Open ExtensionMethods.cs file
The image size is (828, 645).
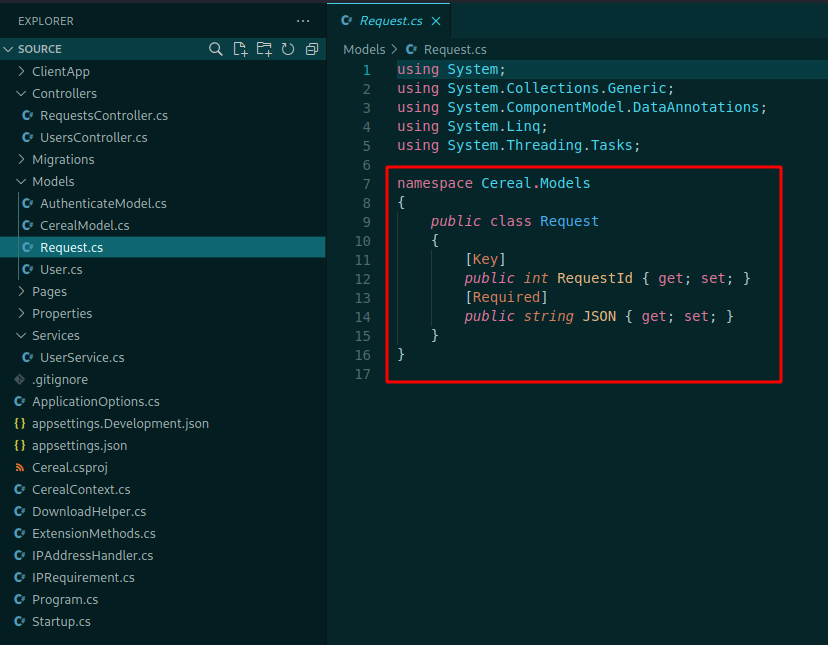[163, 534]
